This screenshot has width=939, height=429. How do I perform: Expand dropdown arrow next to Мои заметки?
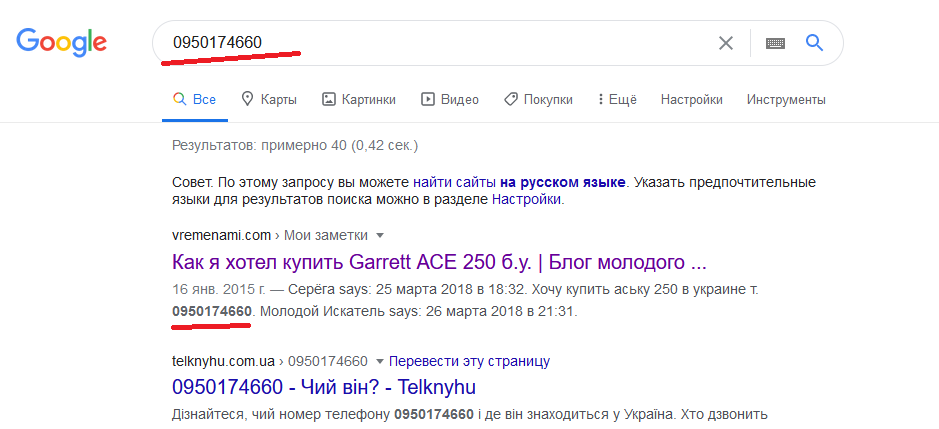coord(379,235)
